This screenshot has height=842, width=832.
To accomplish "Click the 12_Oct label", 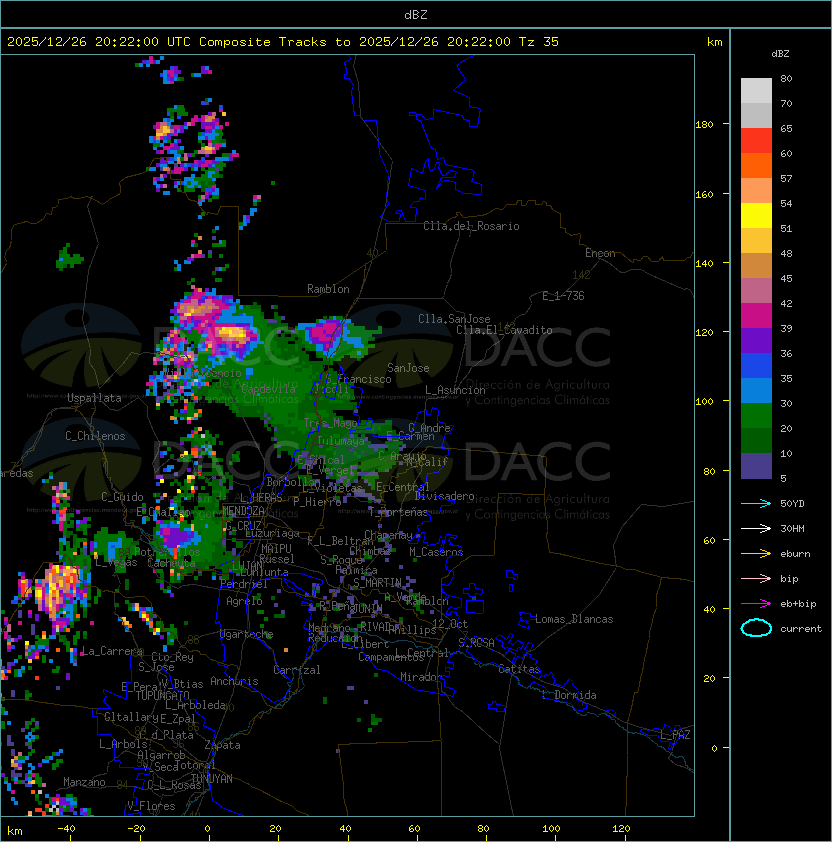I will [450, 624].
